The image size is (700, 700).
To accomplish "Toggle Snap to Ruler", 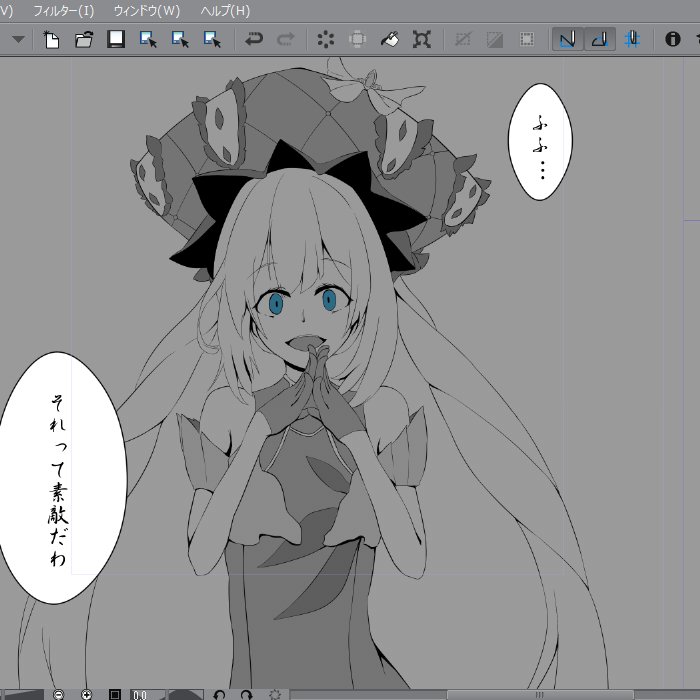I will click(568, 39).
